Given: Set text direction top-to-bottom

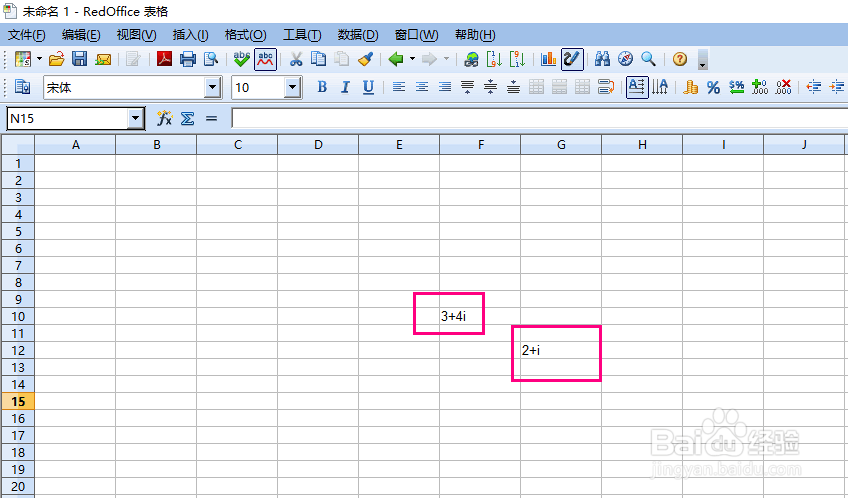Looking at the screenshot, I should [x=660, y=87].
